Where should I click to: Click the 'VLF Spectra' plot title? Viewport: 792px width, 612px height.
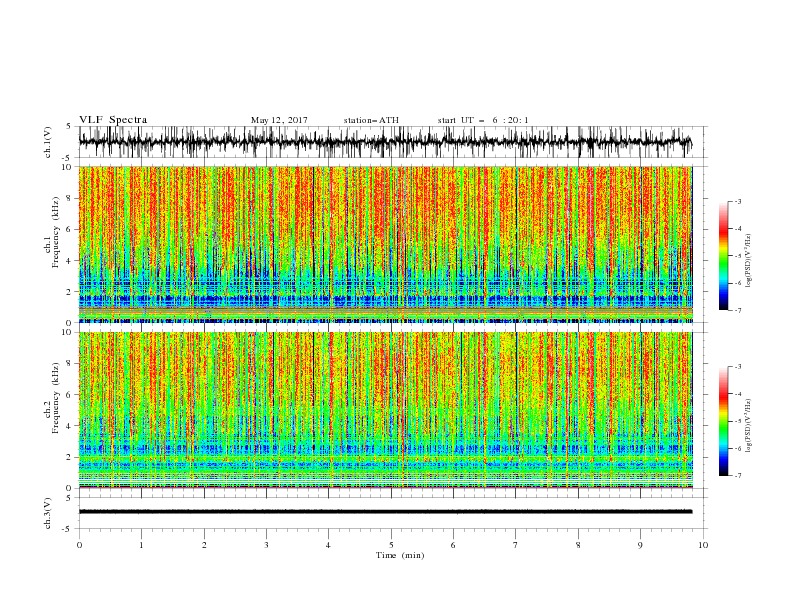(113, 120)
